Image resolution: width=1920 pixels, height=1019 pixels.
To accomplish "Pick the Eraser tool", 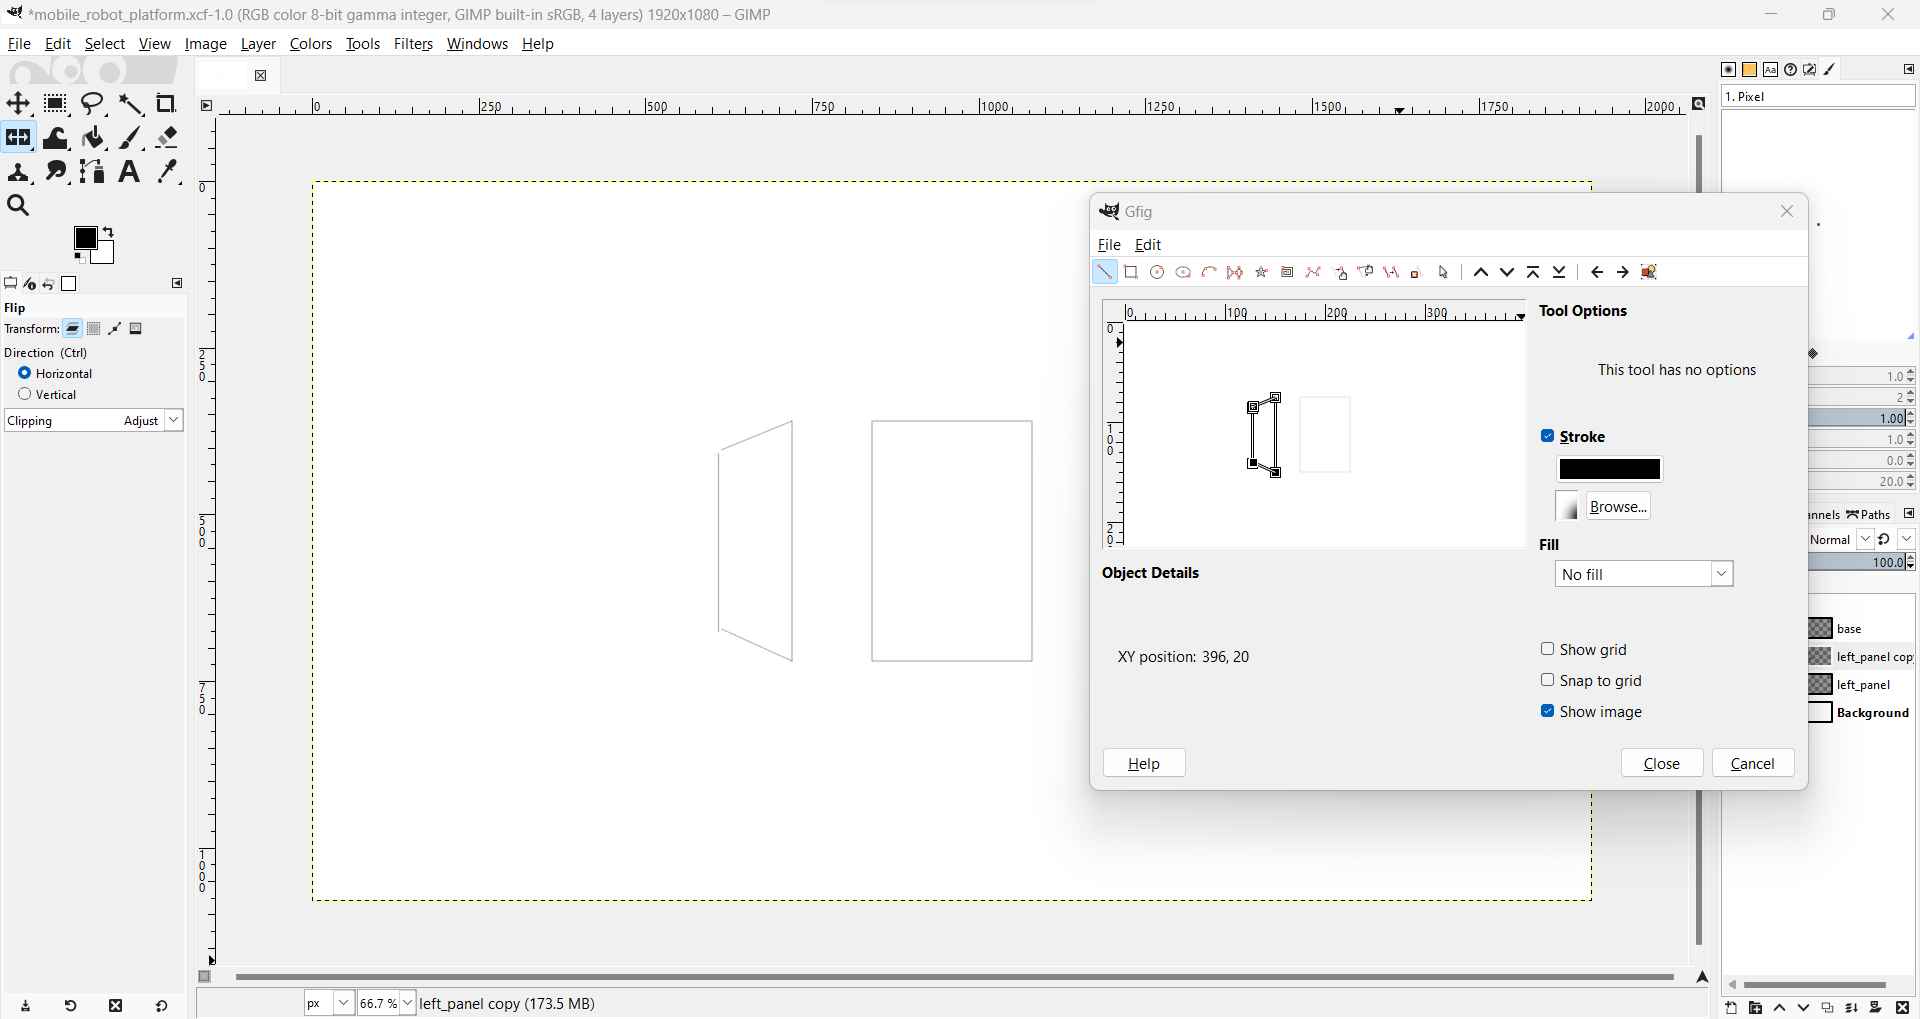I will (x=167, y=138).
